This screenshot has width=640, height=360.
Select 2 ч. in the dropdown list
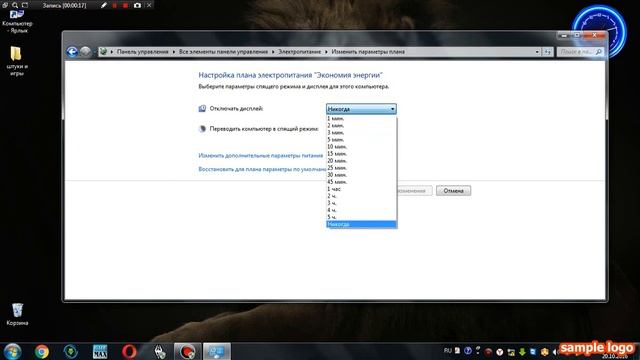pos(361,196)
